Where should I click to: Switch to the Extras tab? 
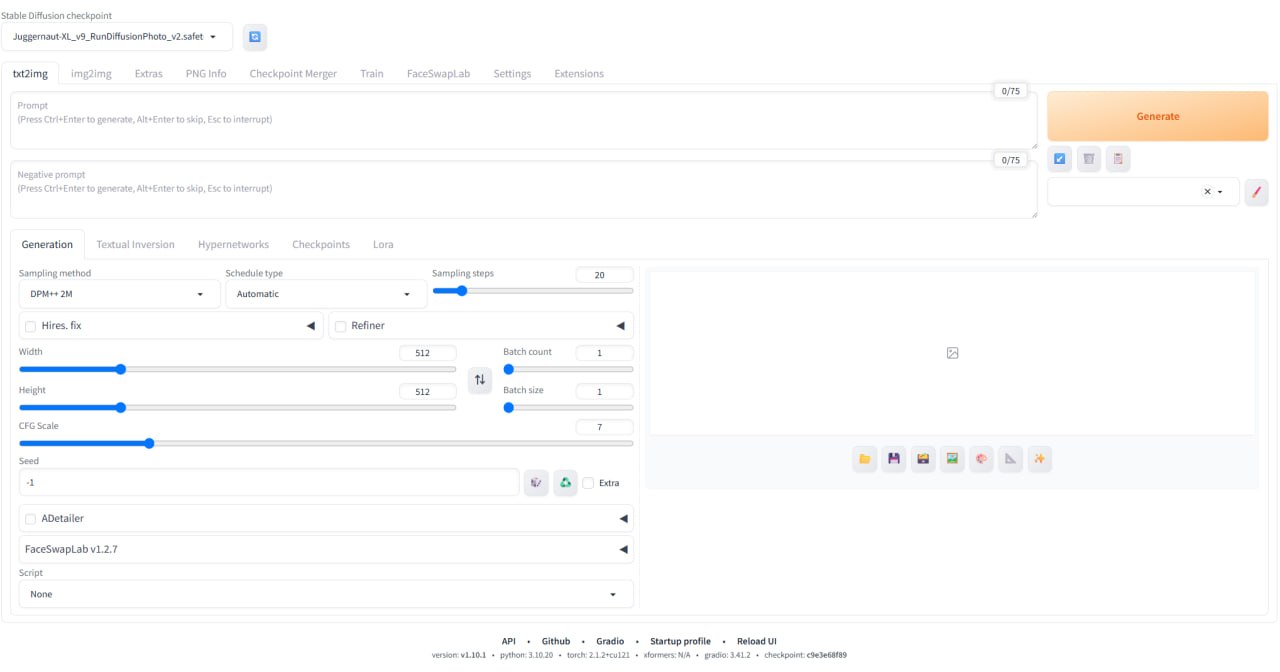coord(148,74)
